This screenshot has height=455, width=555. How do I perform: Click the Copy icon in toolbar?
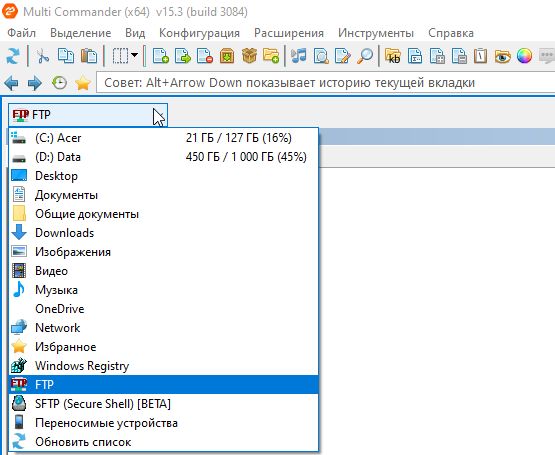coord(66,56)
